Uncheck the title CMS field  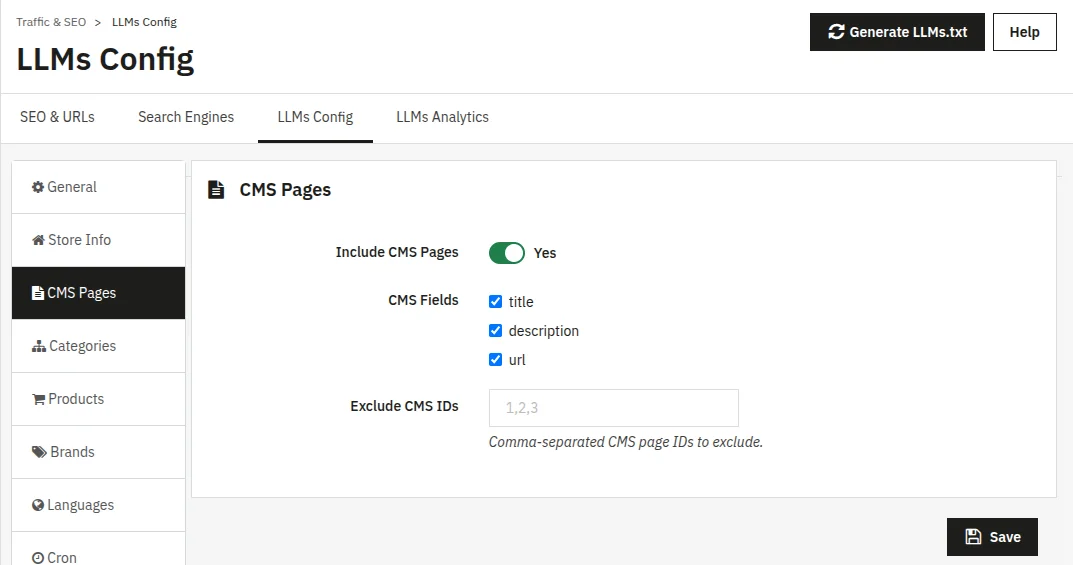(x=495, y=302)
